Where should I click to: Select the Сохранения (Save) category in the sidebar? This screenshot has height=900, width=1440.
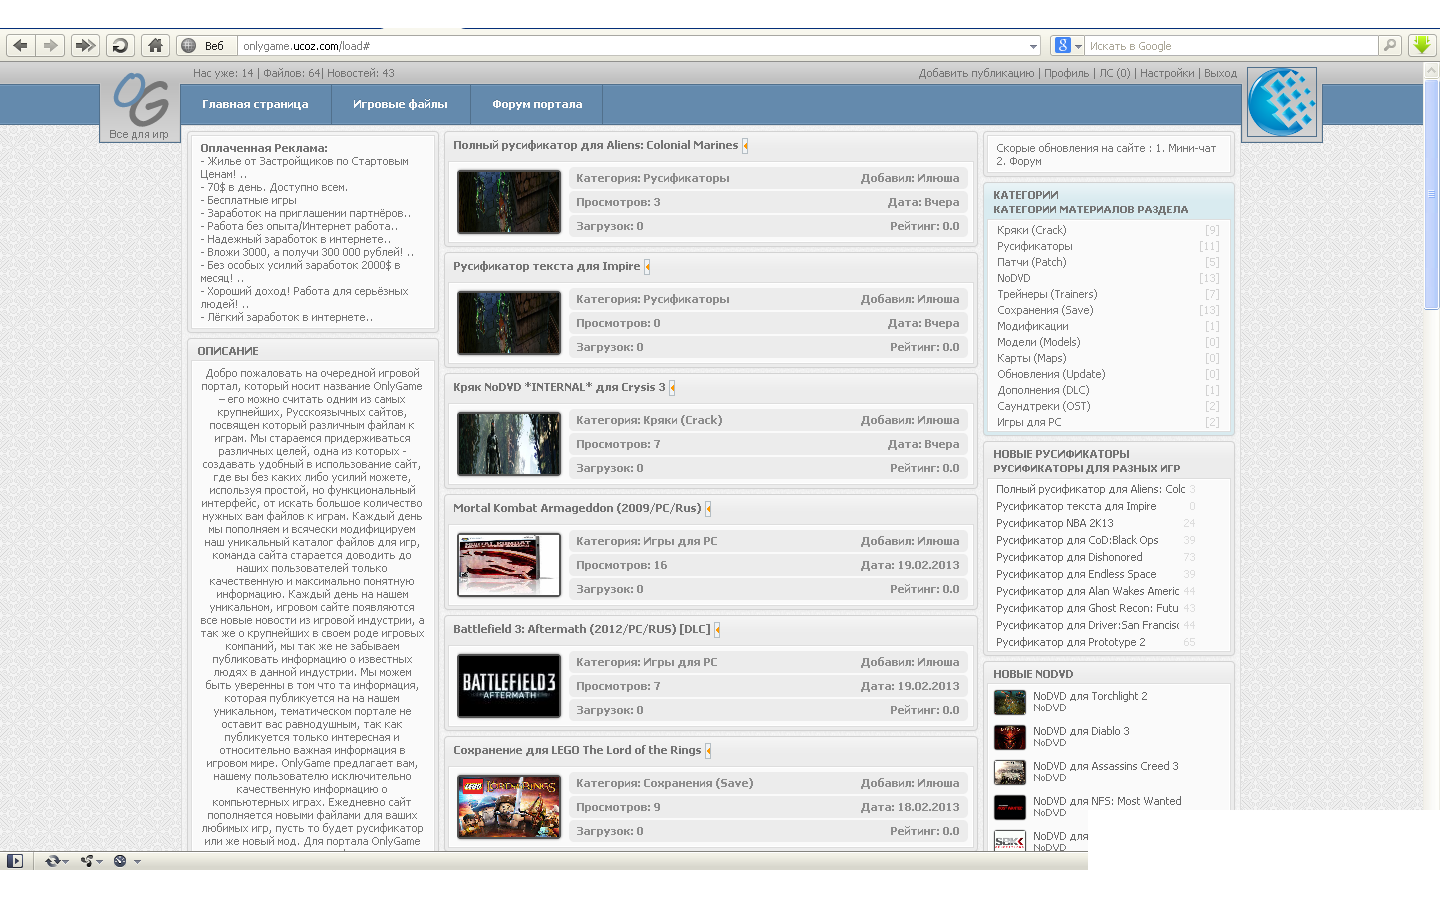click(1045, 310)
